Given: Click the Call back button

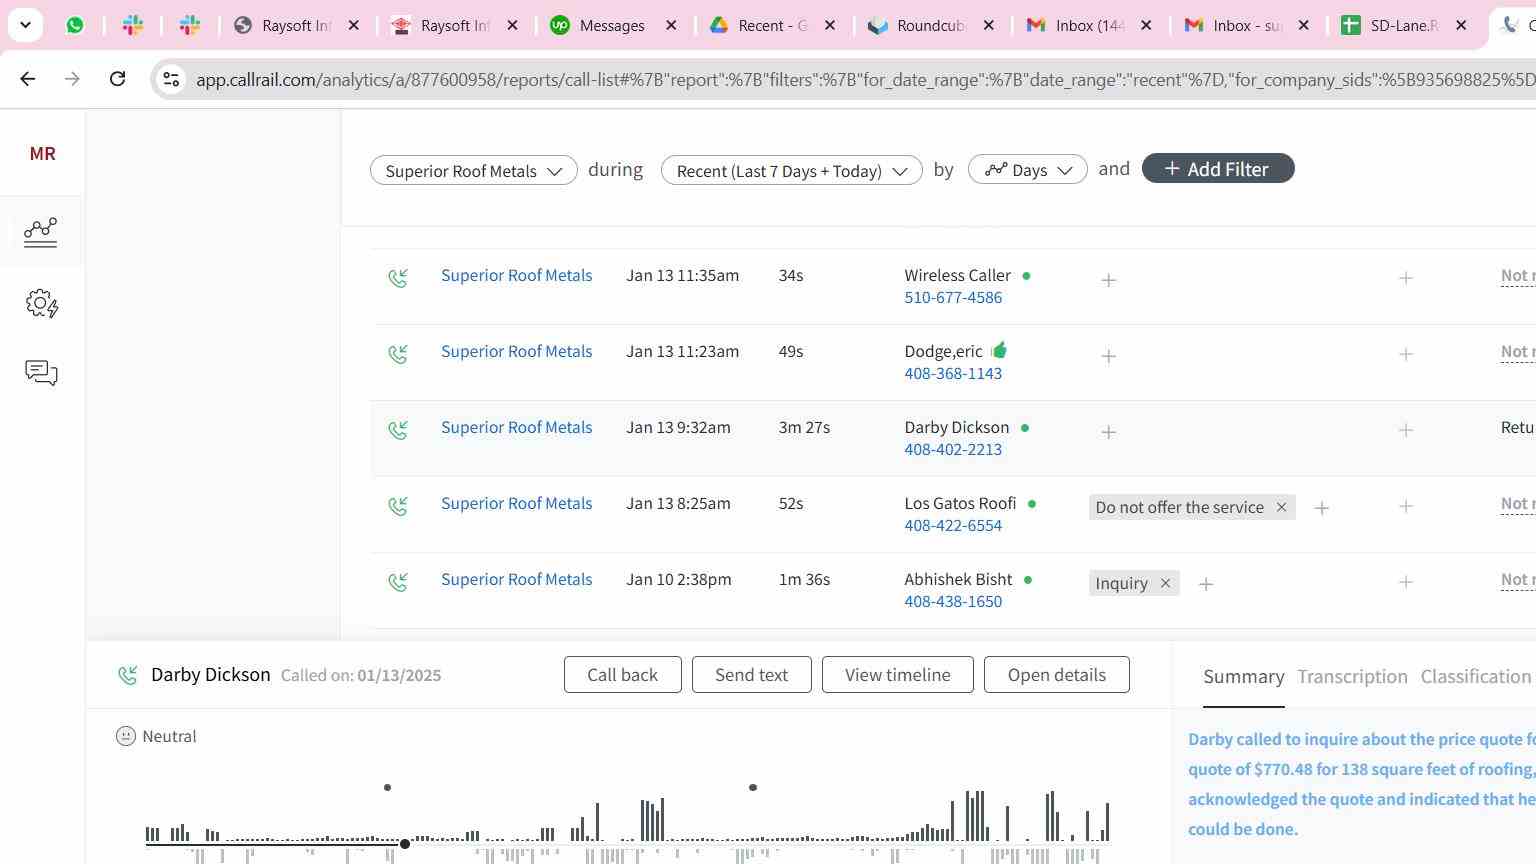Looking at the screenshot, I should point(622,674).
